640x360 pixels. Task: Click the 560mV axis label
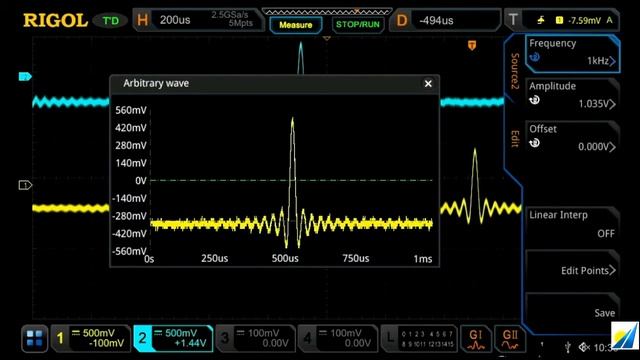[131, 110]
